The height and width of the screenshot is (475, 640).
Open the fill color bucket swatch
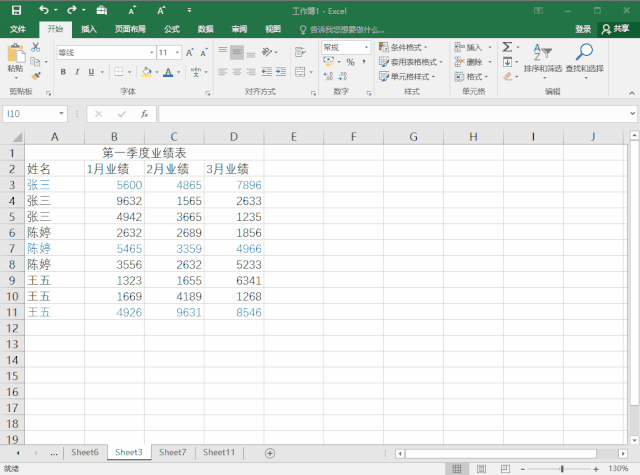pyautogui.click(x=147, y=72)
